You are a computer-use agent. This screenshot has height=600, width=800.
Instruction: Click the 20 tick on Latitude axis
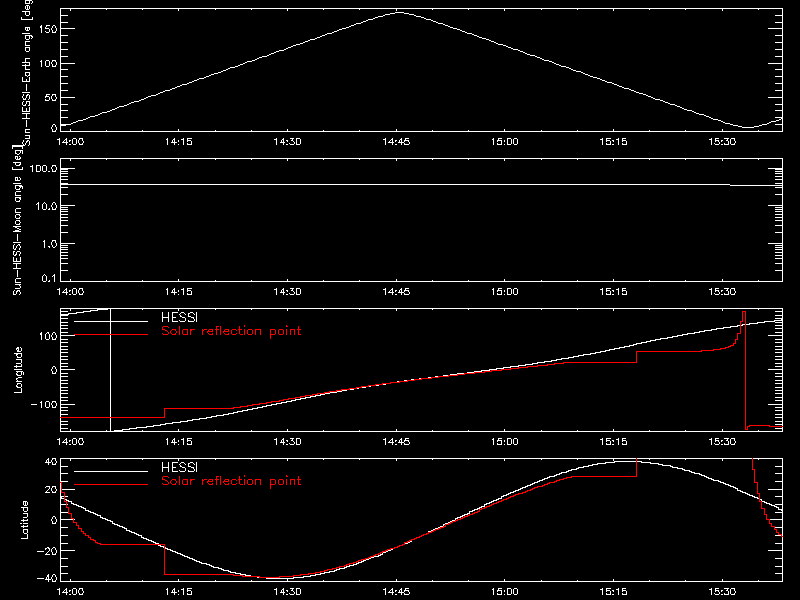[51, 490]
